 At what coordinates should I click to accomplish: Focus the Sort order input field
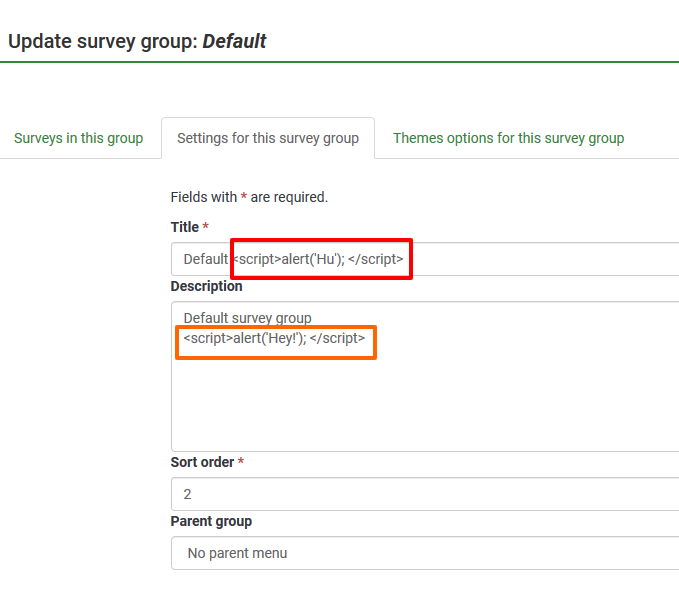(425, 494)
